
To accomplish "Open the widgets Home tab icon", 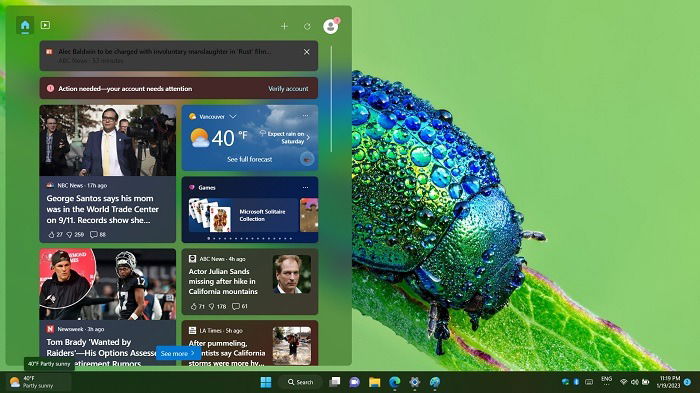I will pos(25,25).
